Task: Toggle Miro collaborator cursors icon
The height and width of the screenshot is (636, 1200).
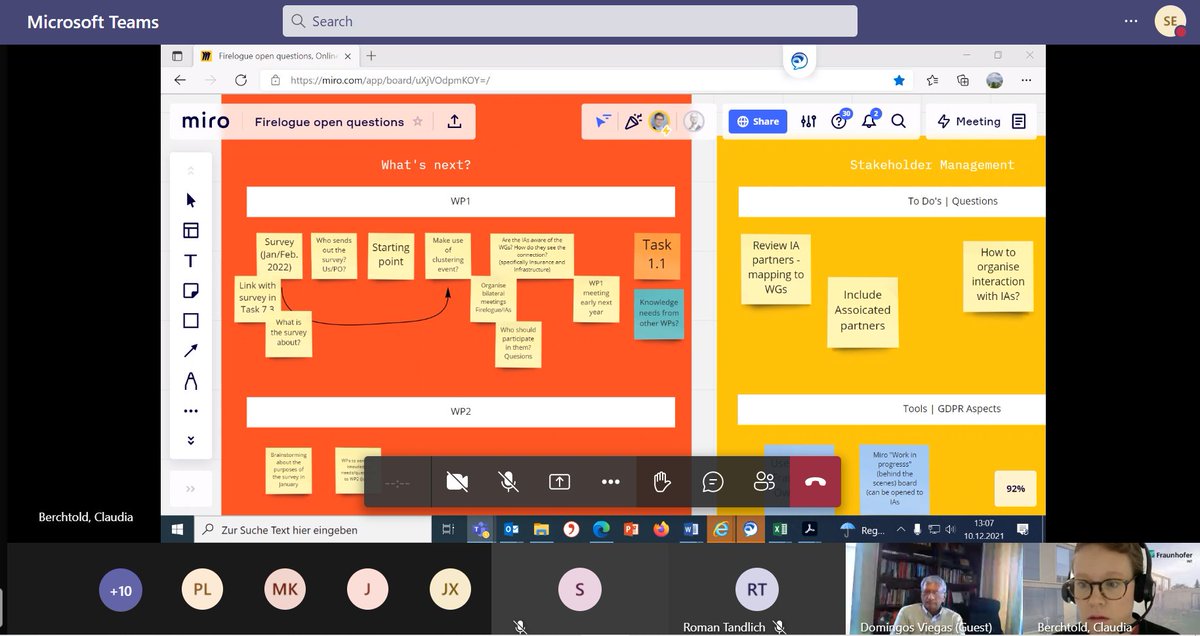Action: click(x=602, y=121)
